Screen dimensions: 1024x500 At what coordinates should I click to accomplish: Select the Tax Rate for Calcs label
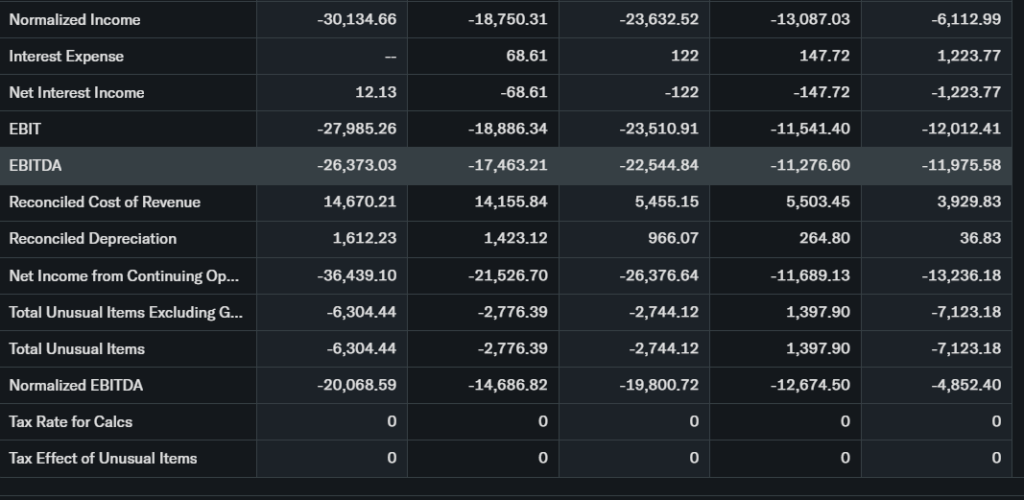pyautogui.click(x=71, y=422)
